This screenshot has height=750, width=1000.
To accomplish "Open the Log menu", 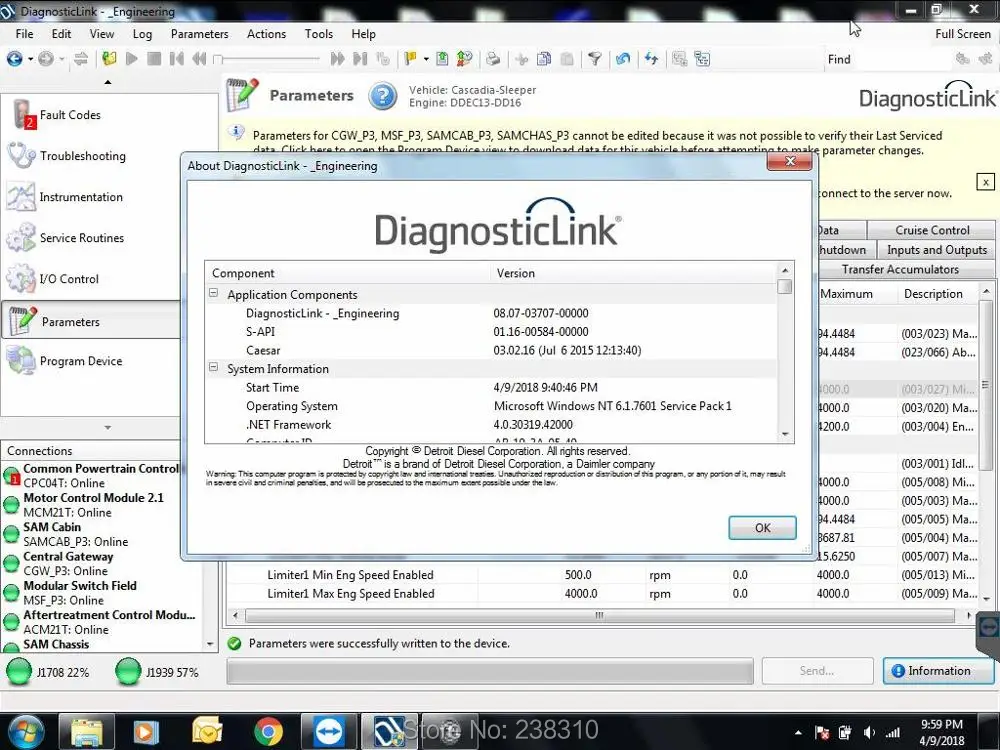I will click(142, 34).
